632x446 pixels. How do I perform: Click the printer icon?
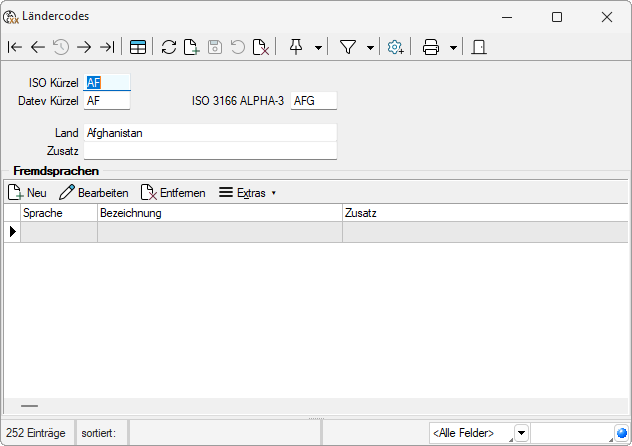pyautogui.click(x=431, y=47)
